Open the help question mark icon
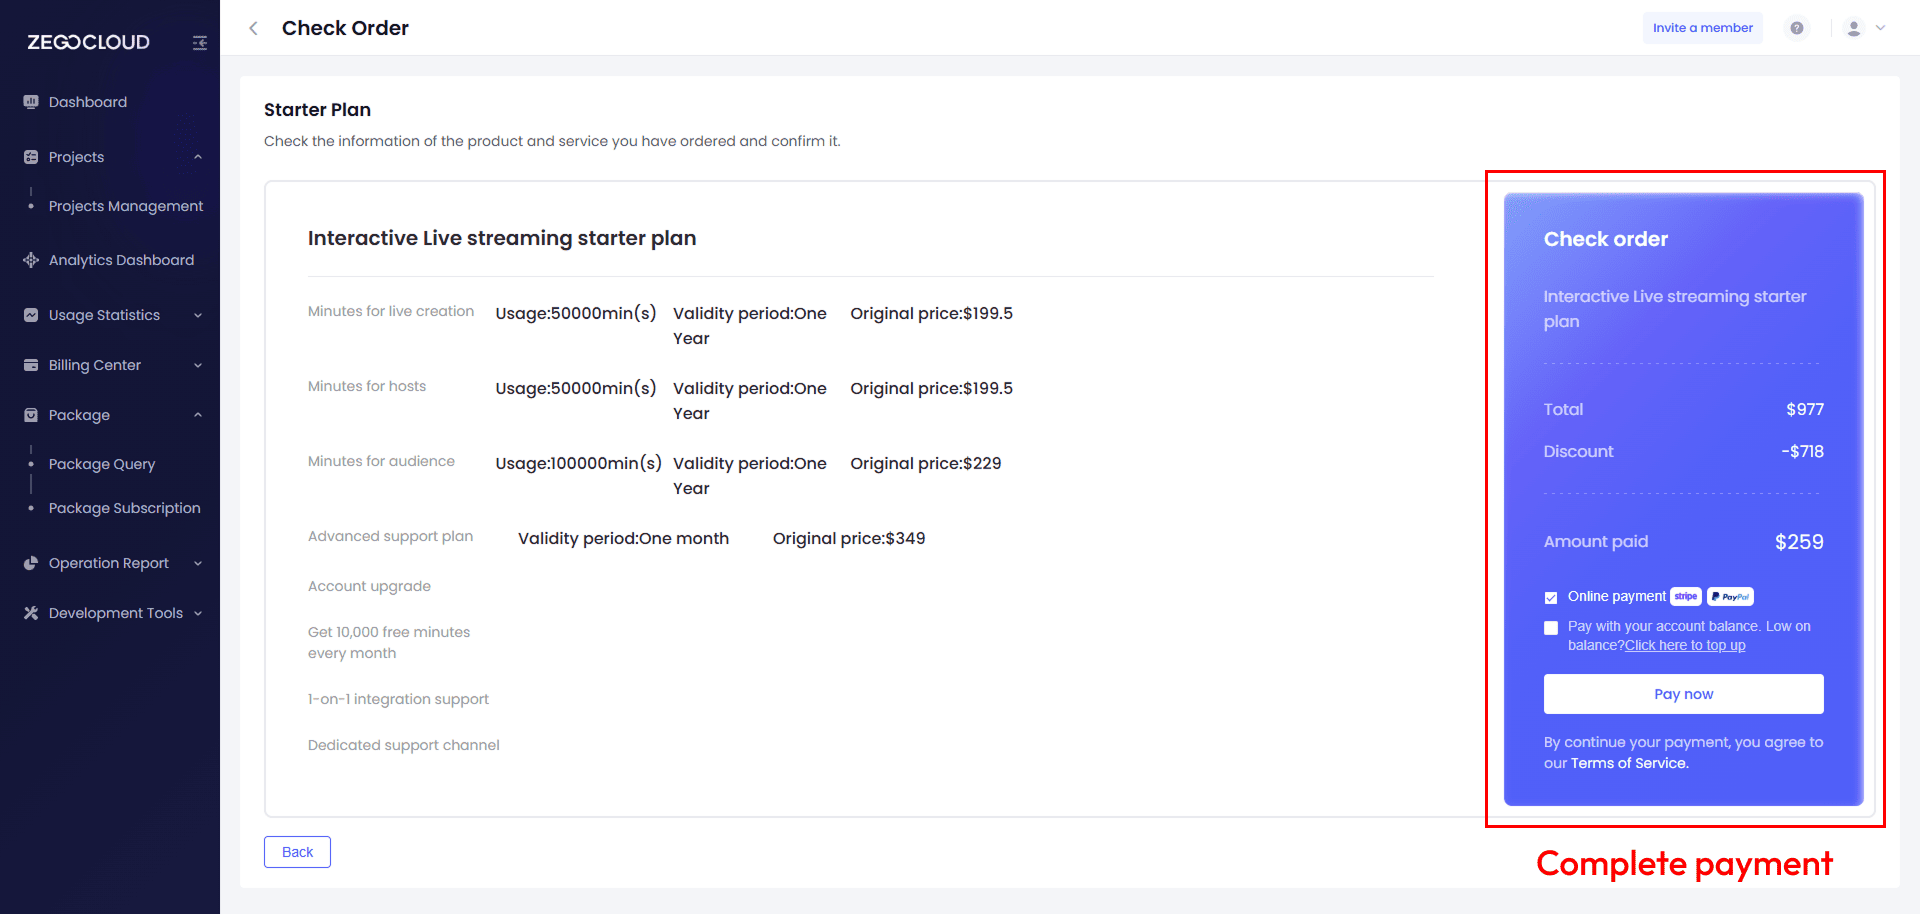This screenshot has width=1920, height=914. [x=1797, y=28]
